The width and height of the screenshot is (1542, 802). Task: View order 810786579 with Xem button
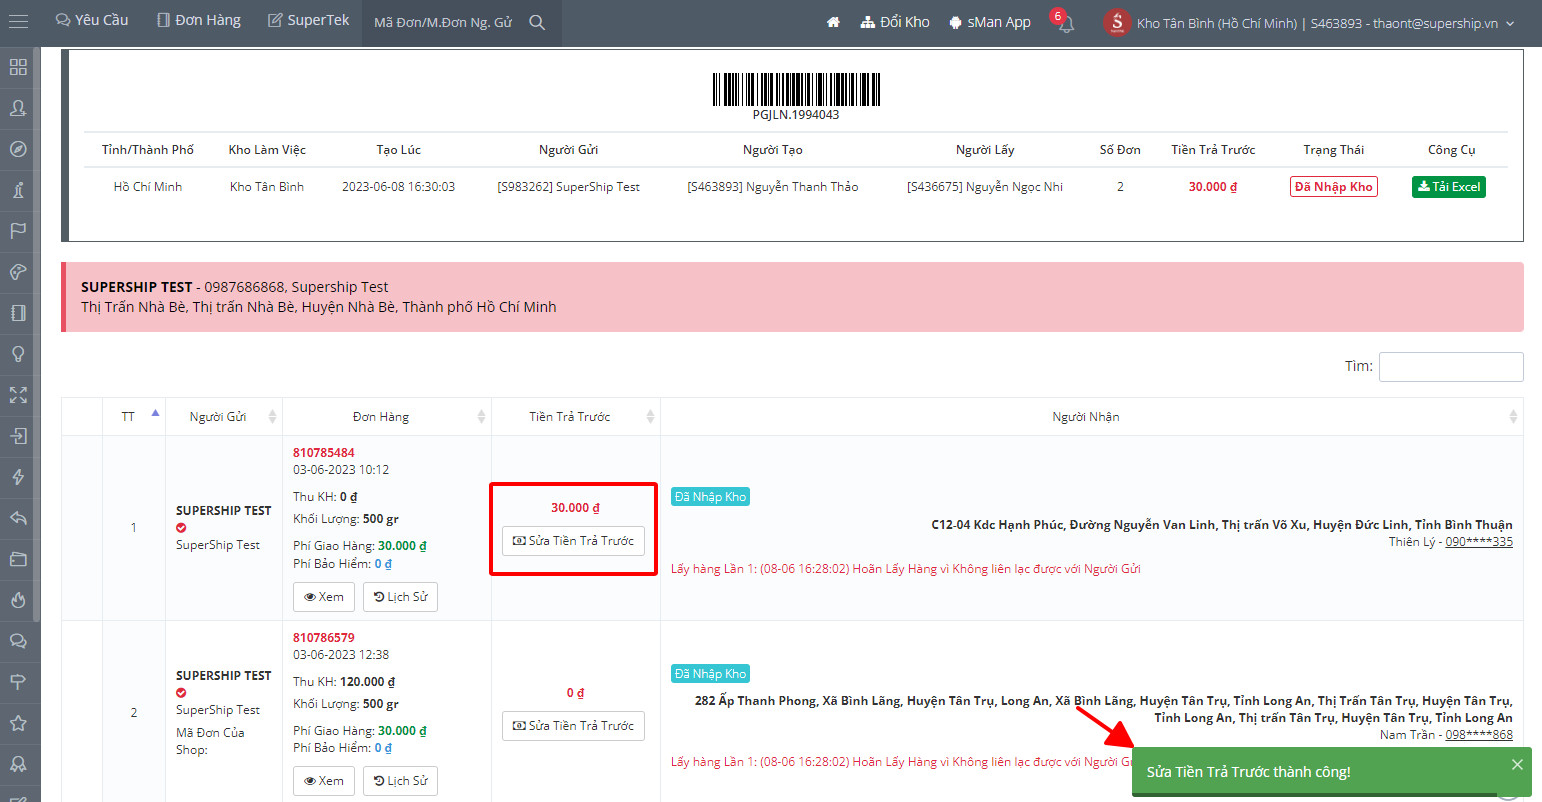click(324, 781)
